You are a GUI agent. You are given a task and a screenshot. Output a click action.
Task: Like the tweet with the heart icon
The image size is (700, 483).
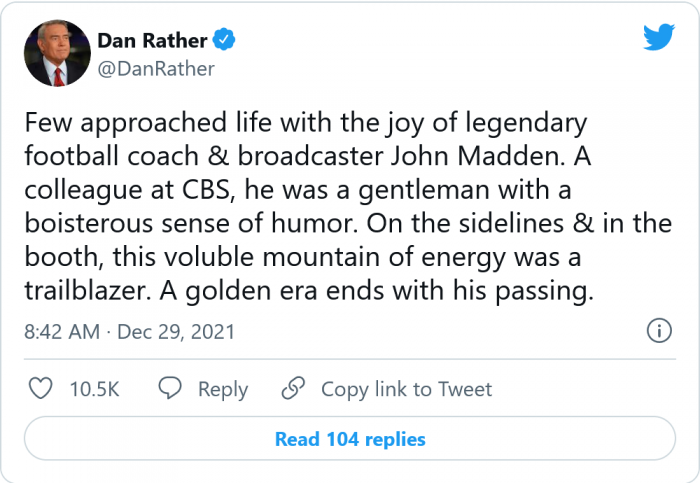[x=40, y=389]
